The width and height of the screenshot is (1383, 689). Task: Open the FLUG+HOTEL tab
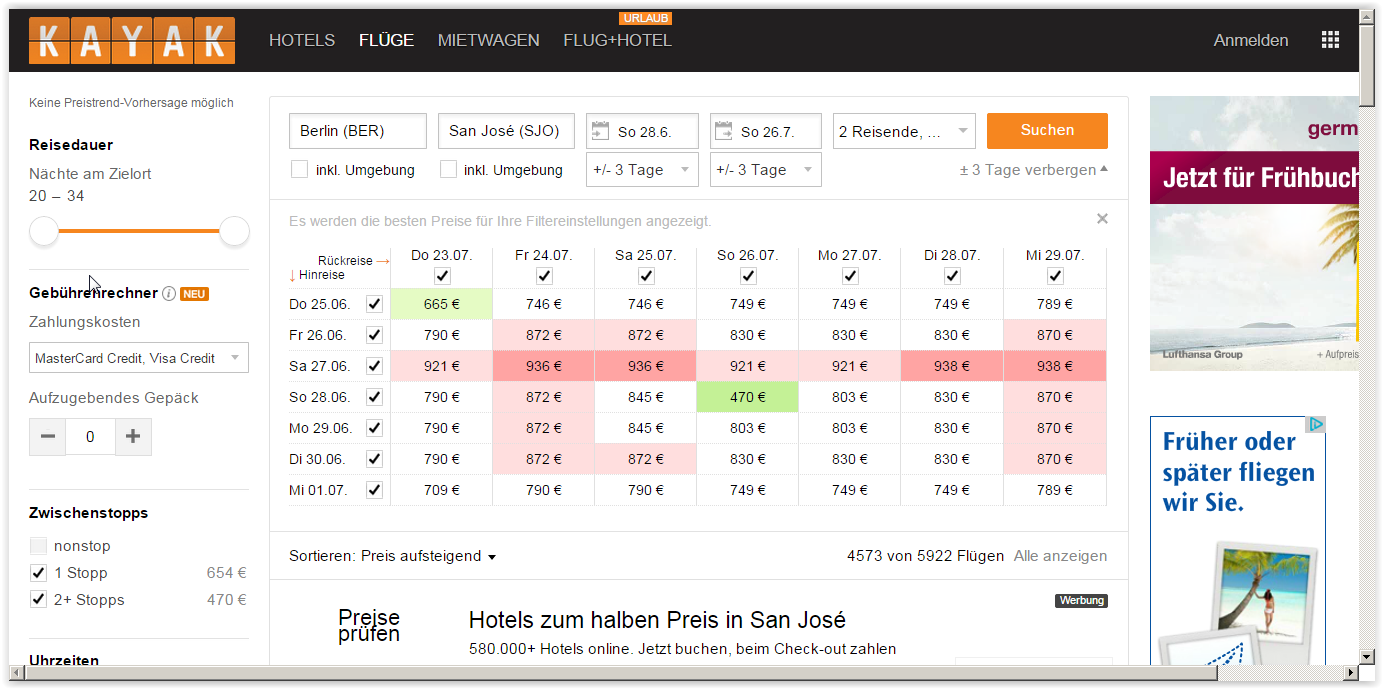click(x=617, y=41)
